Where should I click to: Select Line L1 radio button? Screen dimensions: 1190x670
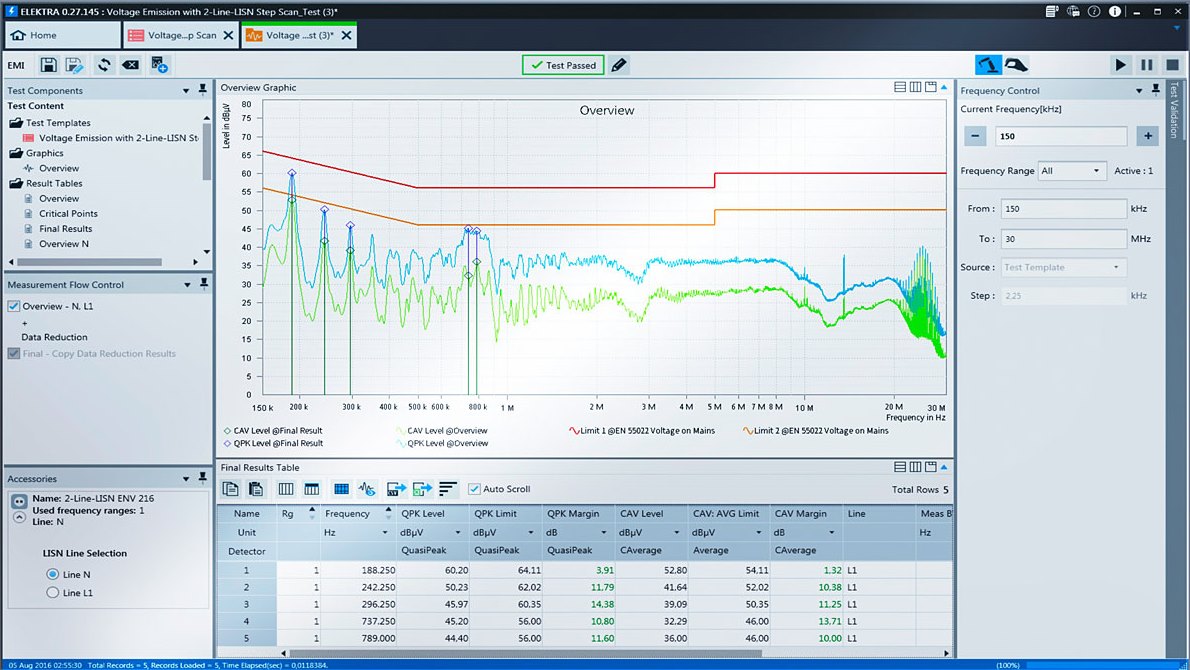pos(52,593)
